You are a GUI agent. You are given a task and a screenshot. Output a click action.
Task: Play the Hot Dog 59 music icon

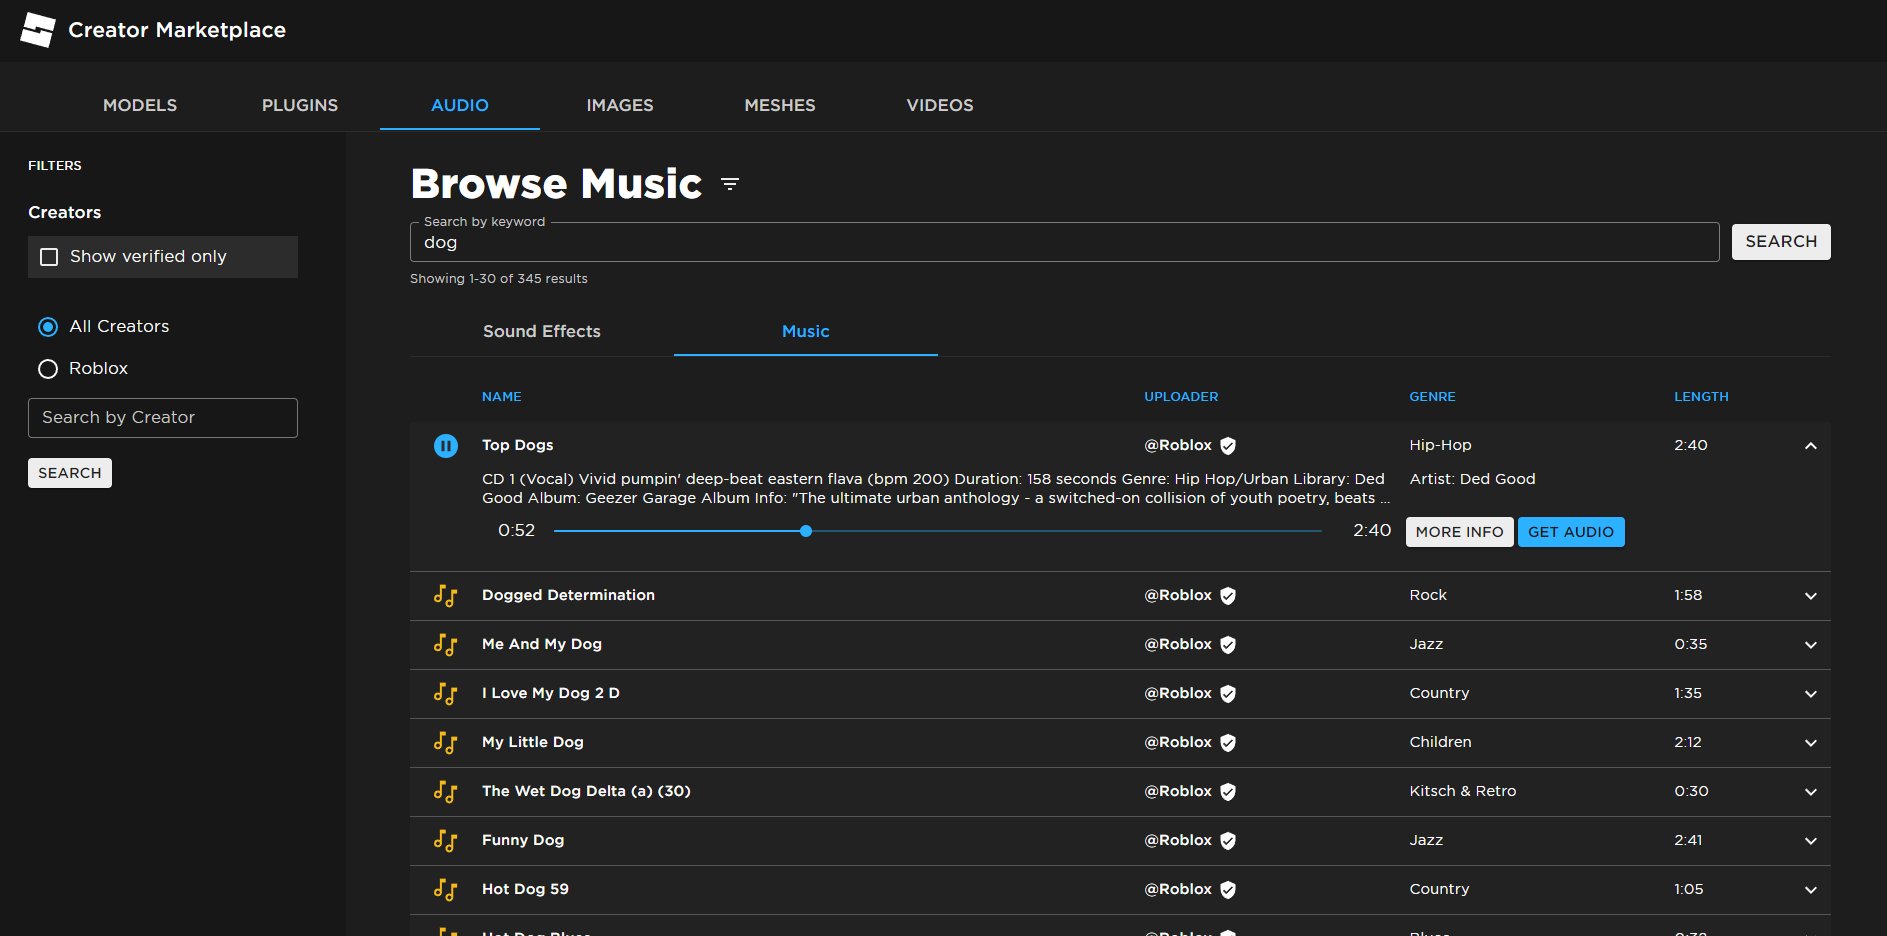click(446, 890)
